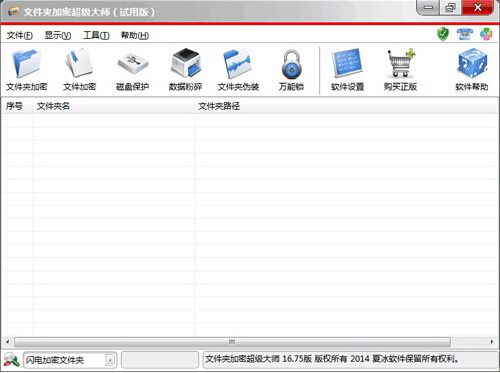Open the 文件夹加密 folder encryption tool
The image size is (500, 373).
[x=27, y=69]
